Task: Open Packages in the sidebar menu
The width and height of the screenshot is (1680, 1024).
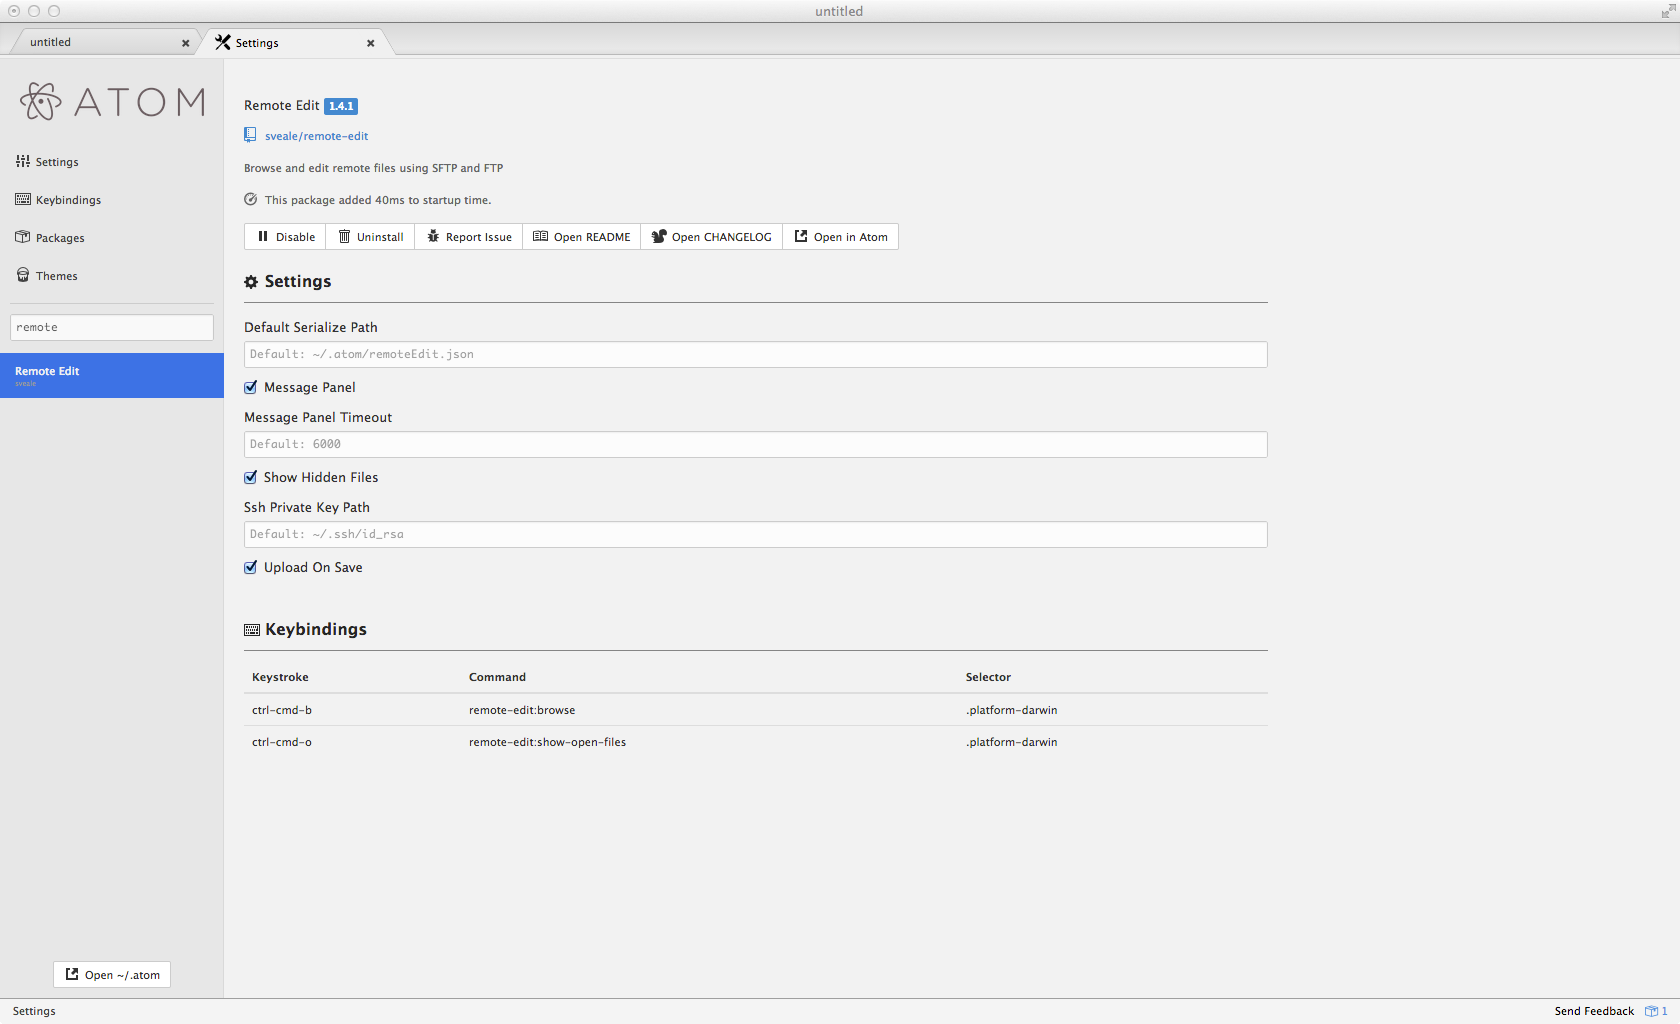Action: pos(50,238)
